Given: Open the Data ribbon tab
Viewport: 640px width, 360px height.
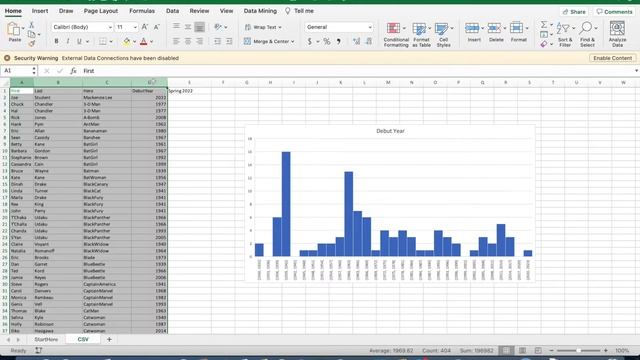Looking at the screenshot, I should [x=172, y=11].
